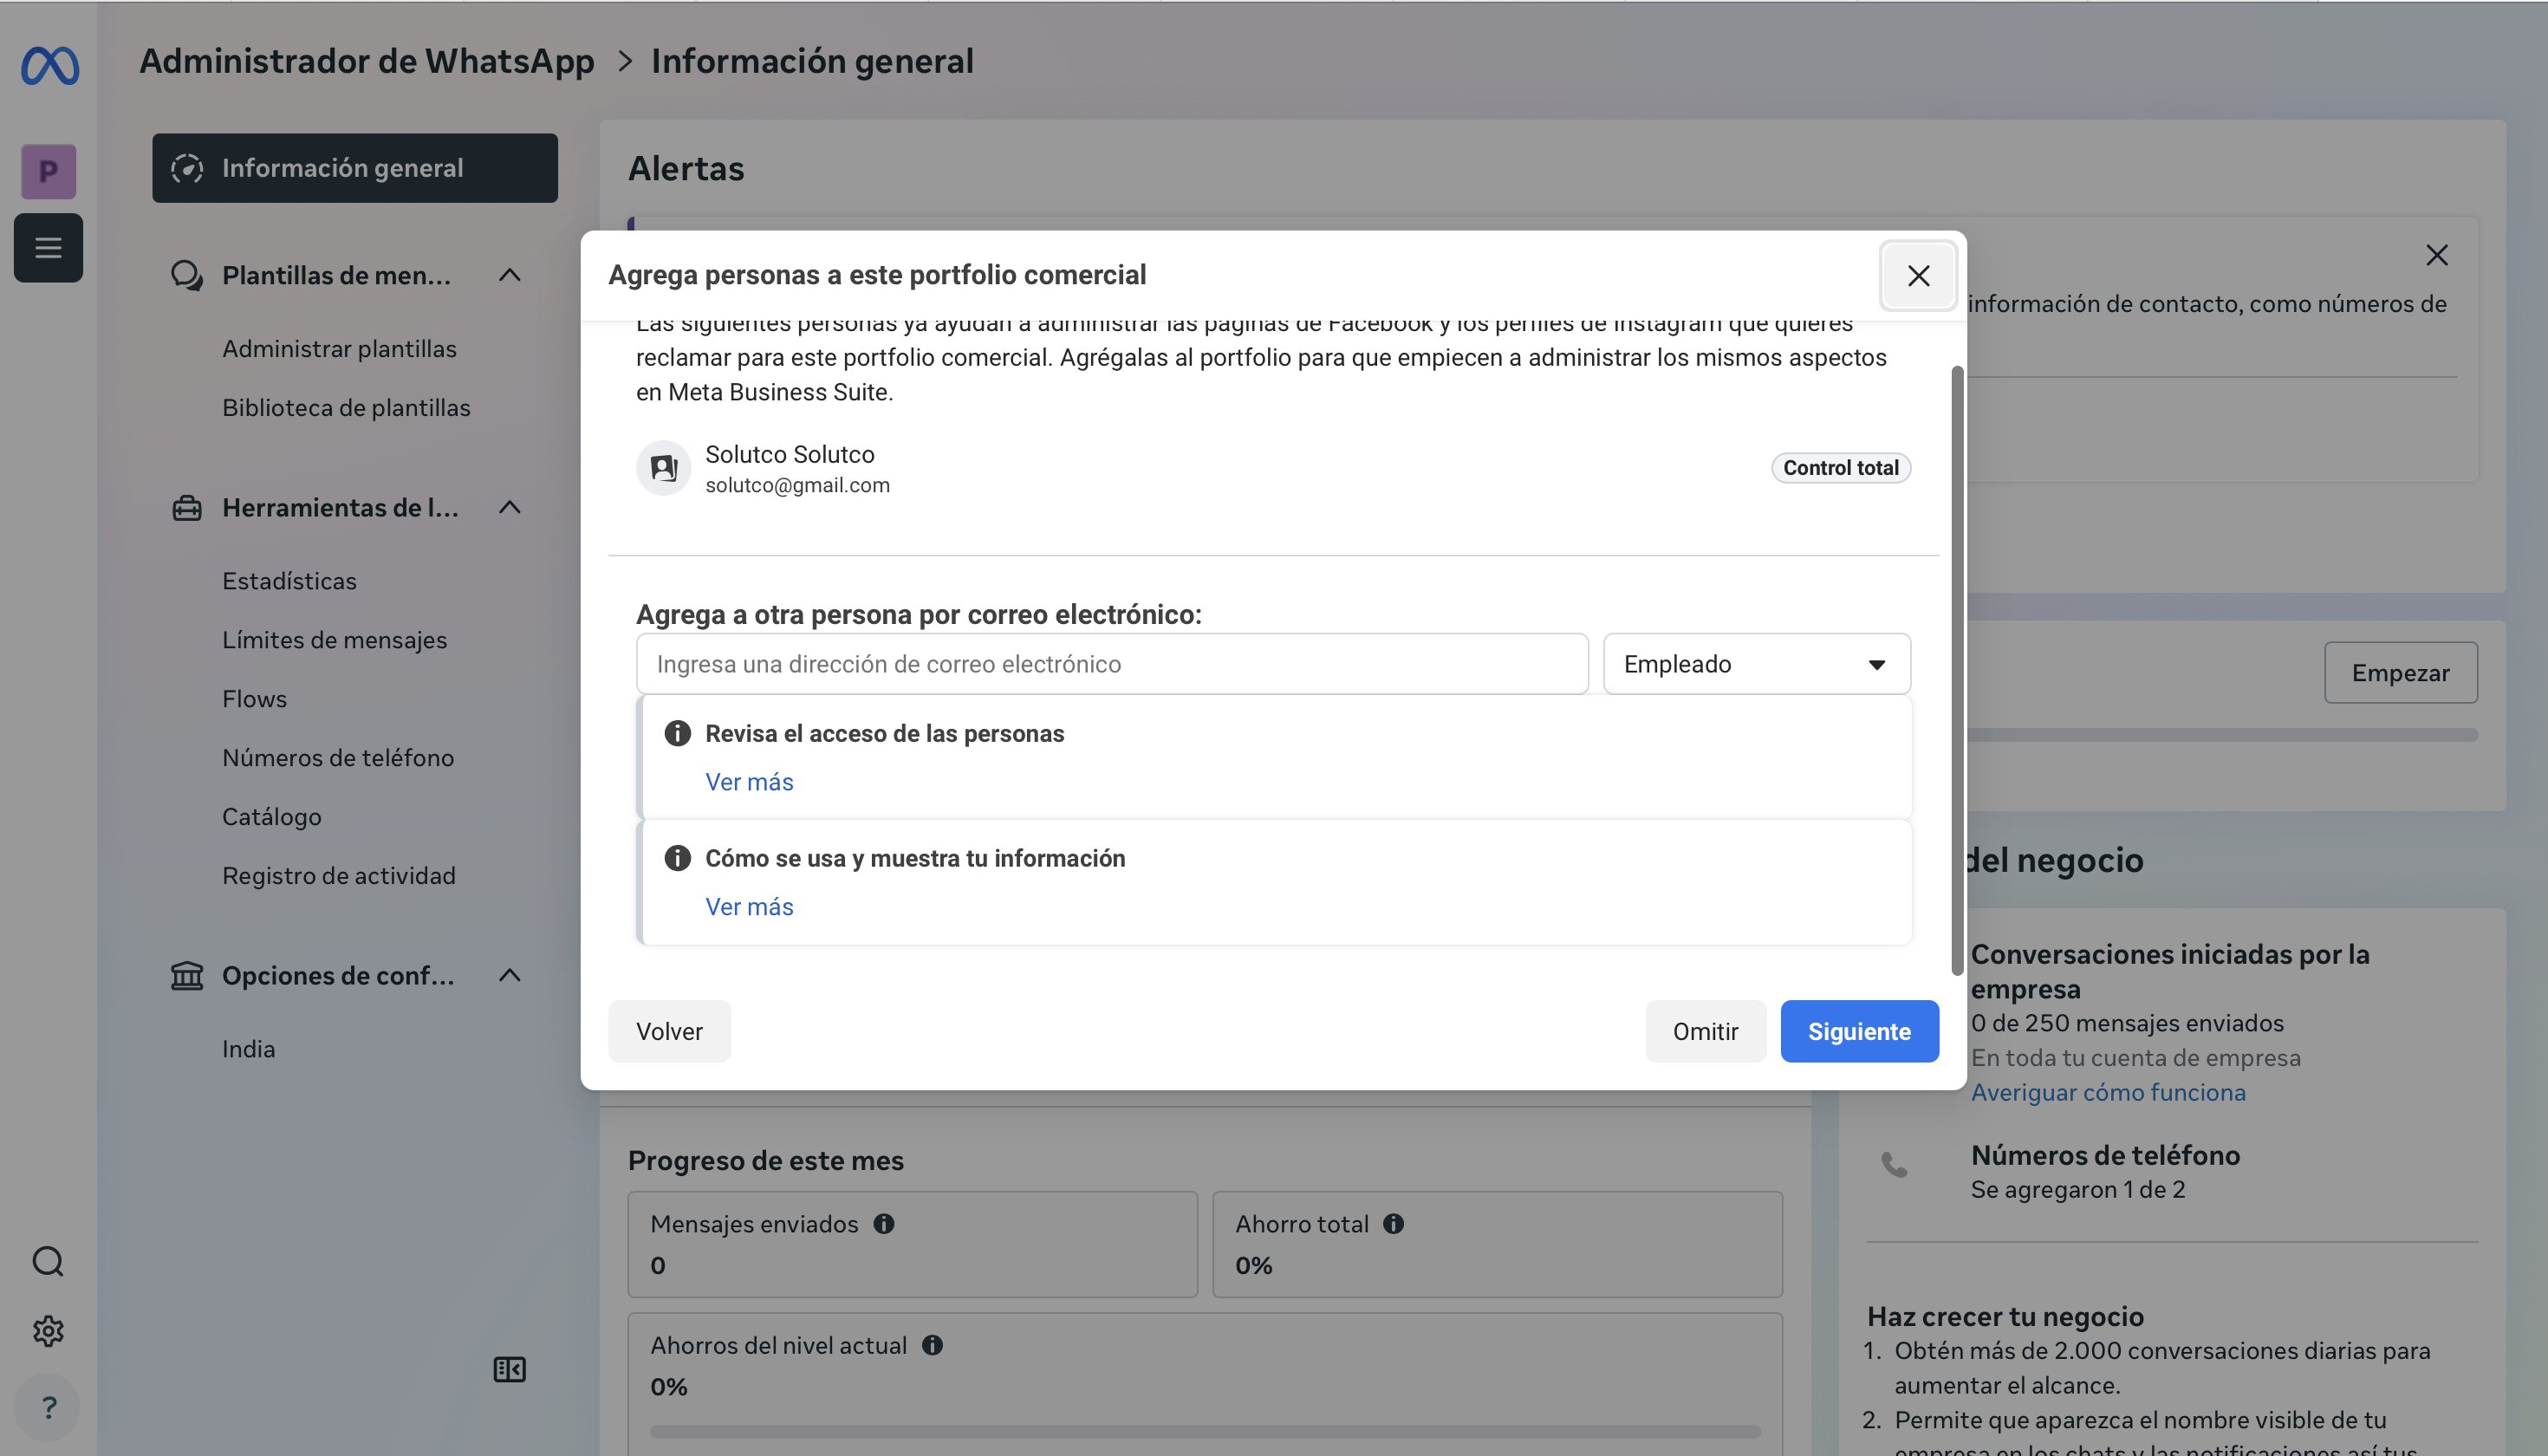Open Biblioteca de plantillas
Image resolution: width=2548 pixels, height=1456 pixels.
[346, 408]
